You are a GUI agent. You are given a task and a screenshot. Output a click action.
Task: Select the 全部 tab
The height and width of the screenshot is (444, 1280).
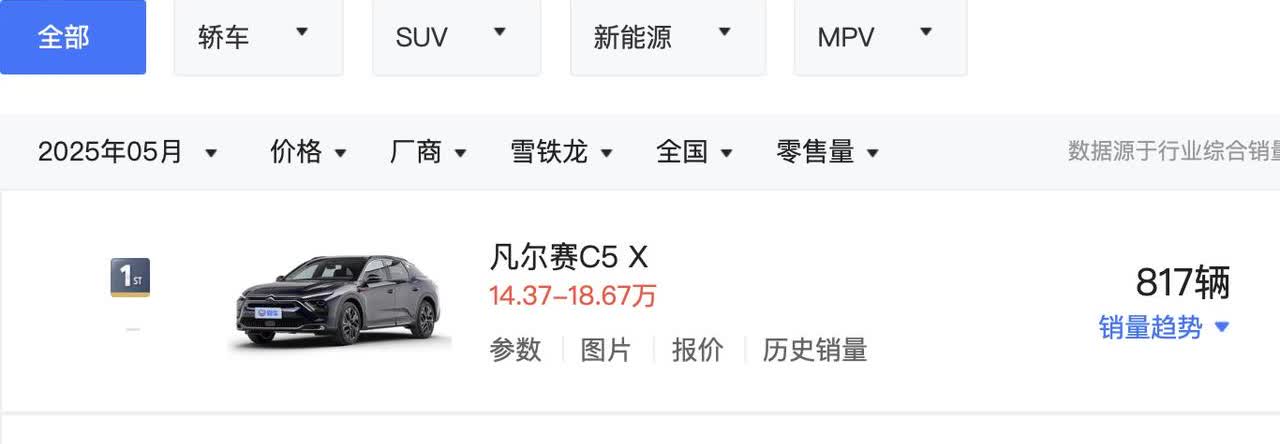(x=73, y=37)
